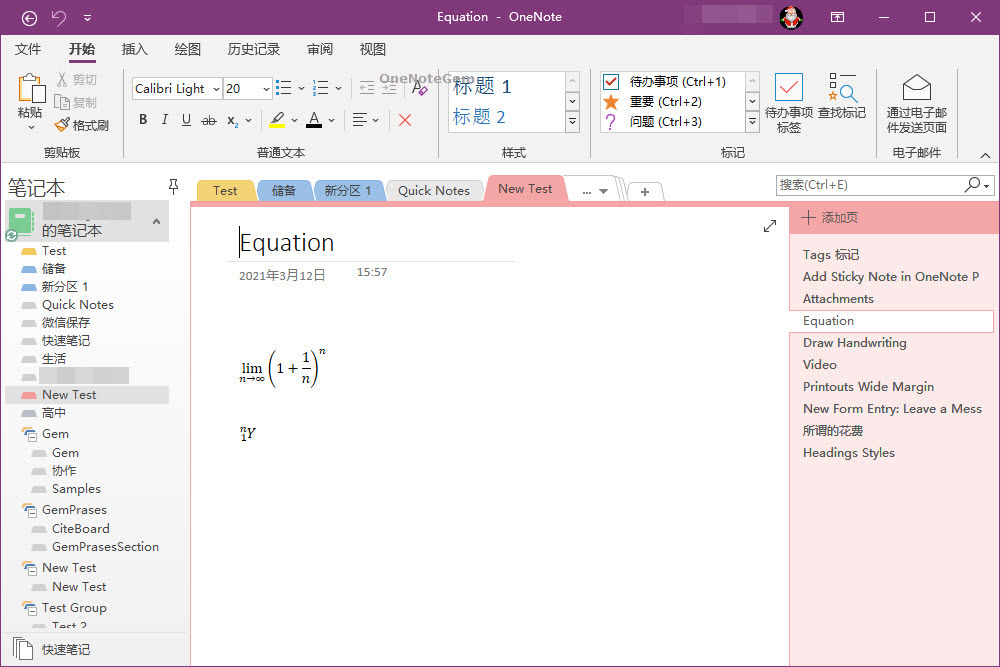This screenshot has width=1000, height=667.
Task: Open the GemPrases section group
Action: [x=74, y=509]
